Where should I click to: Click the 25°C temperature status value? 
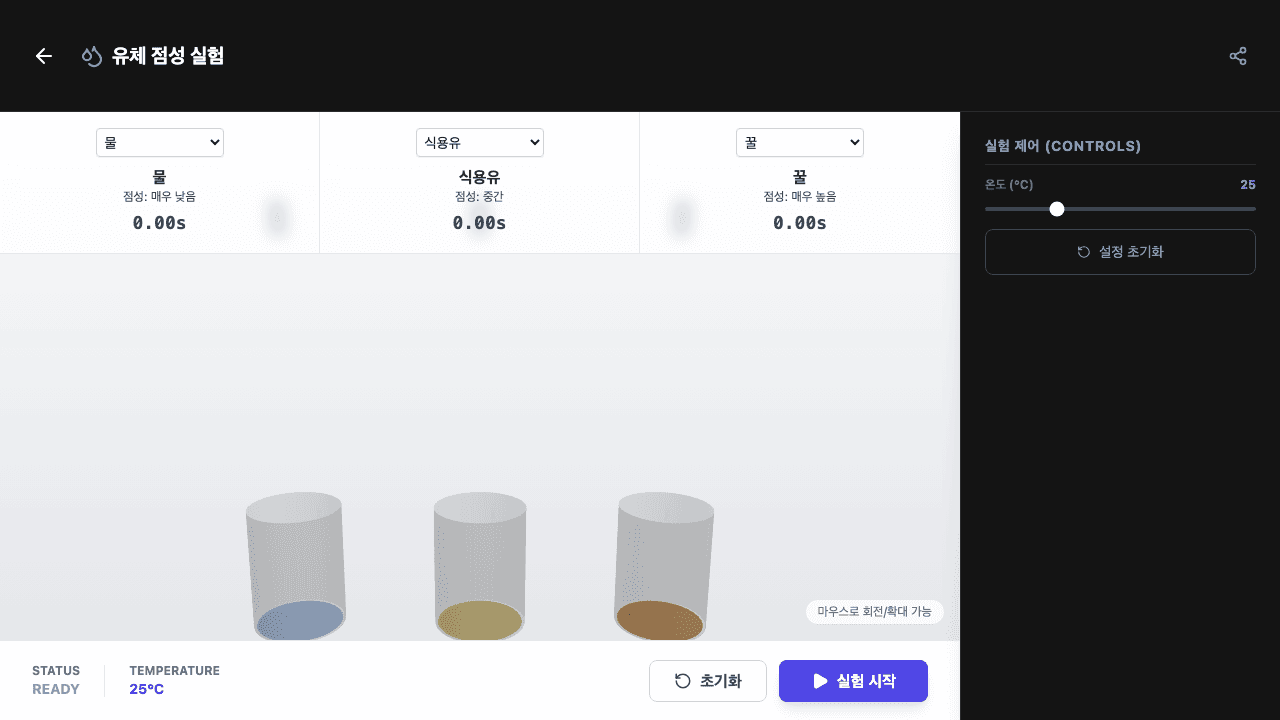pyautogui.click(x=146, y=689)
